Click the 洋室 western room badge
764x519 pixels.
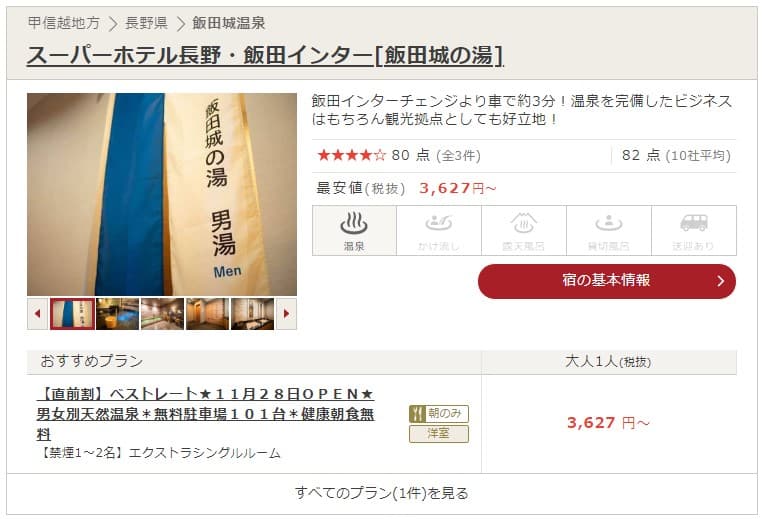(439, 434)
